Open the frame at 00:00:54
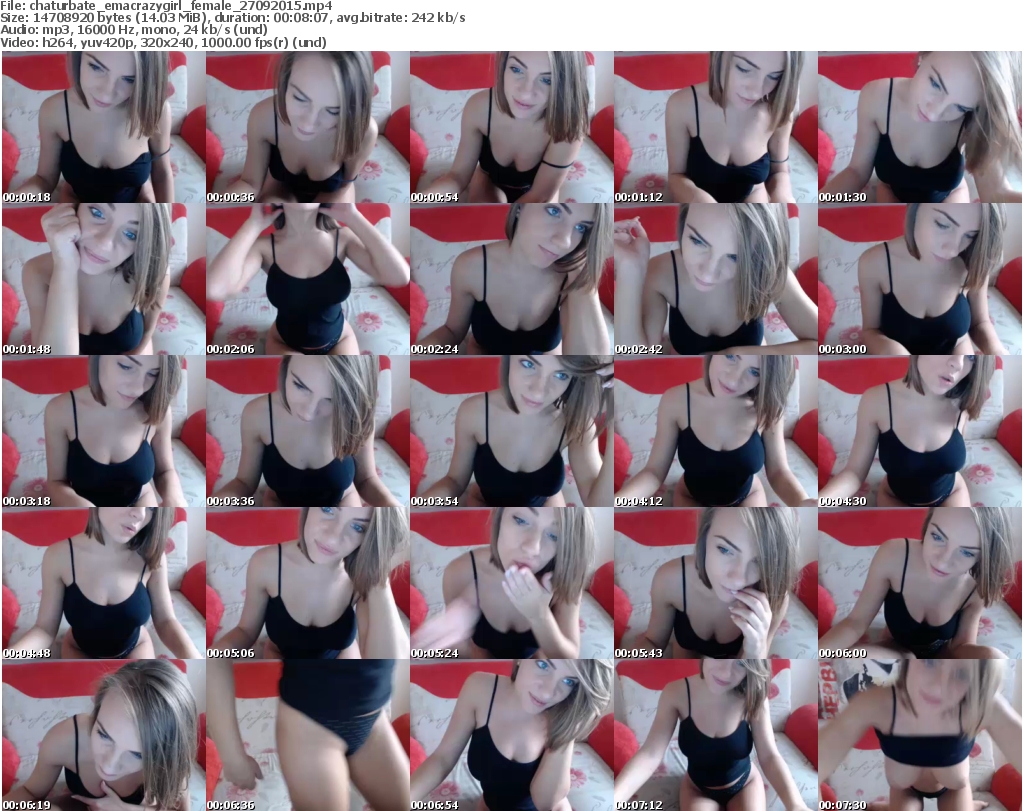The width and height of the screenshot is (1024, 811). click(x=512, y=127)
